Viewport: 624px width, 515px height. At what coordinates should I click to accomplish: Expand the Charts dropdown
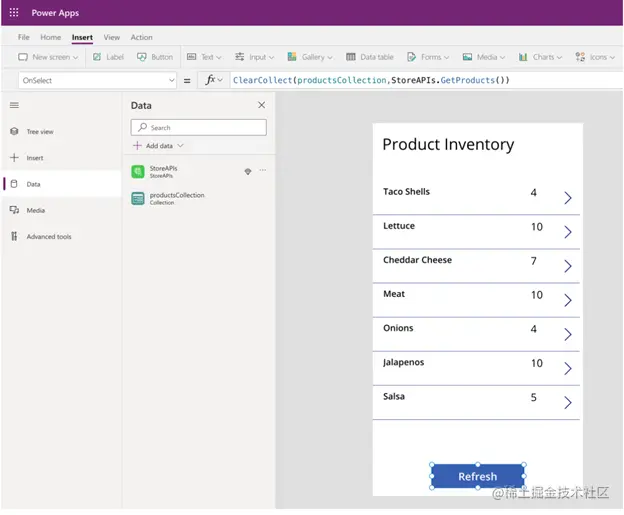[540, 57]
